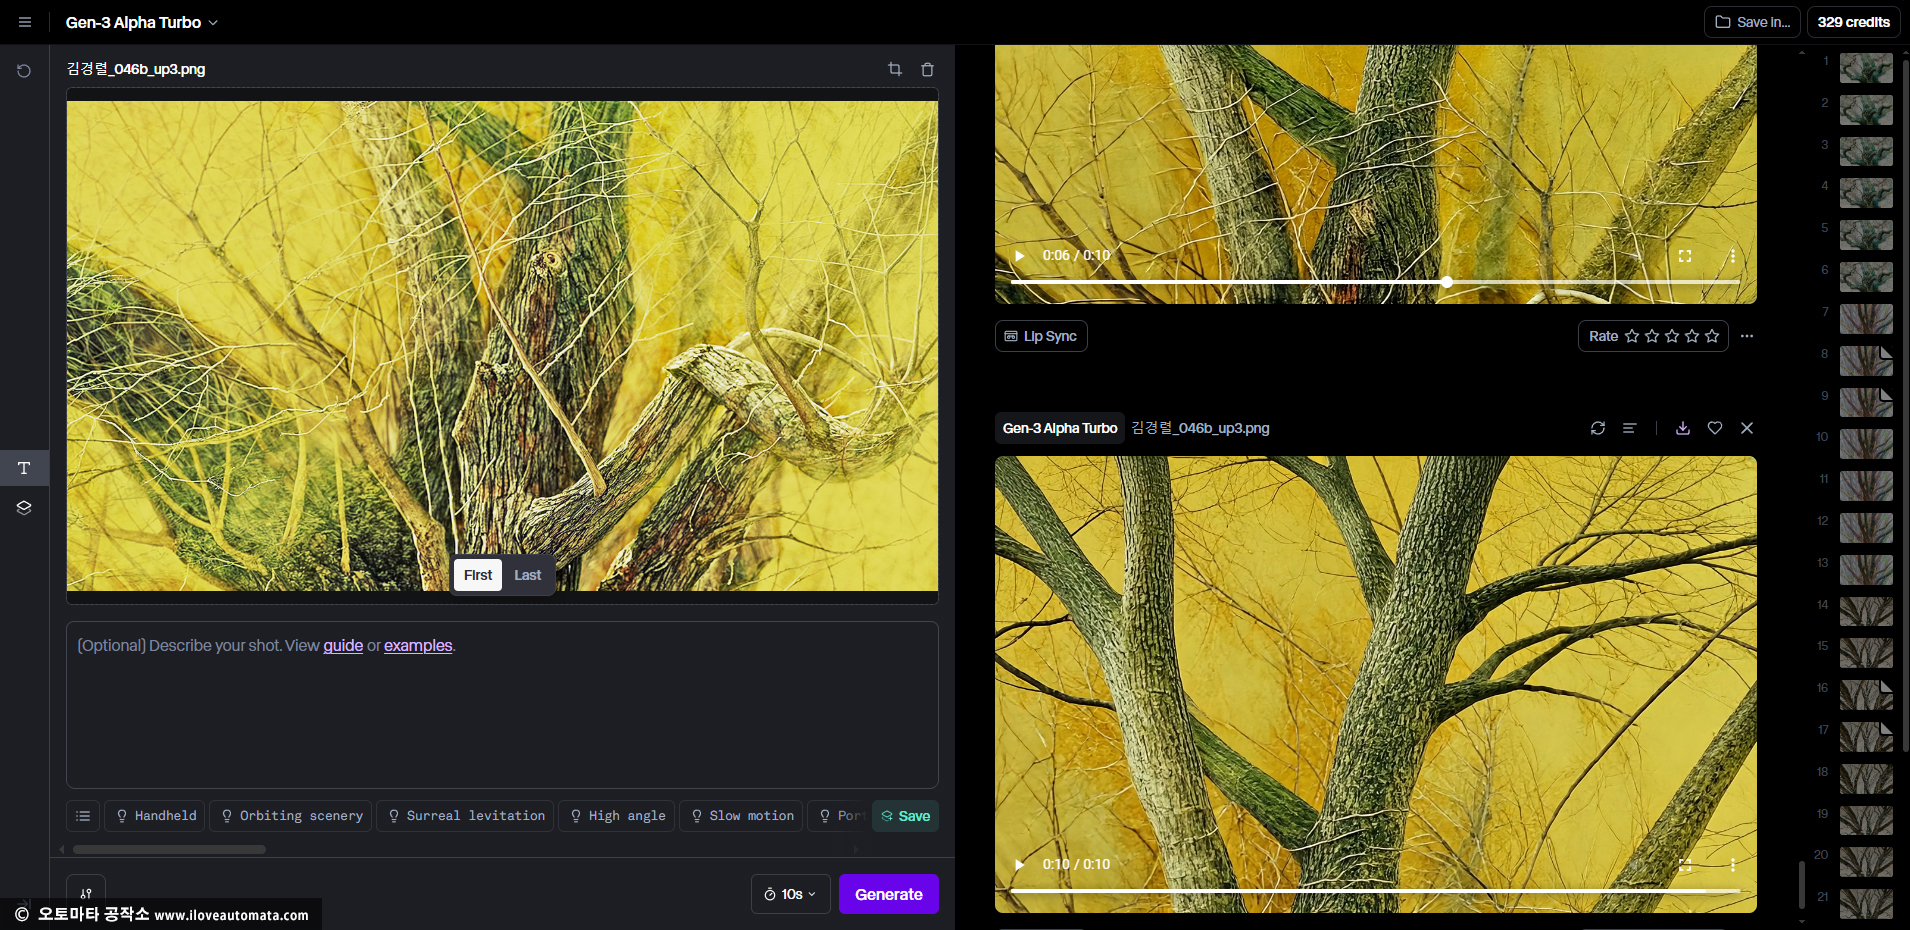Show the prompt details lines icon
The image size is (1910, 930).
pos(1629,428)
